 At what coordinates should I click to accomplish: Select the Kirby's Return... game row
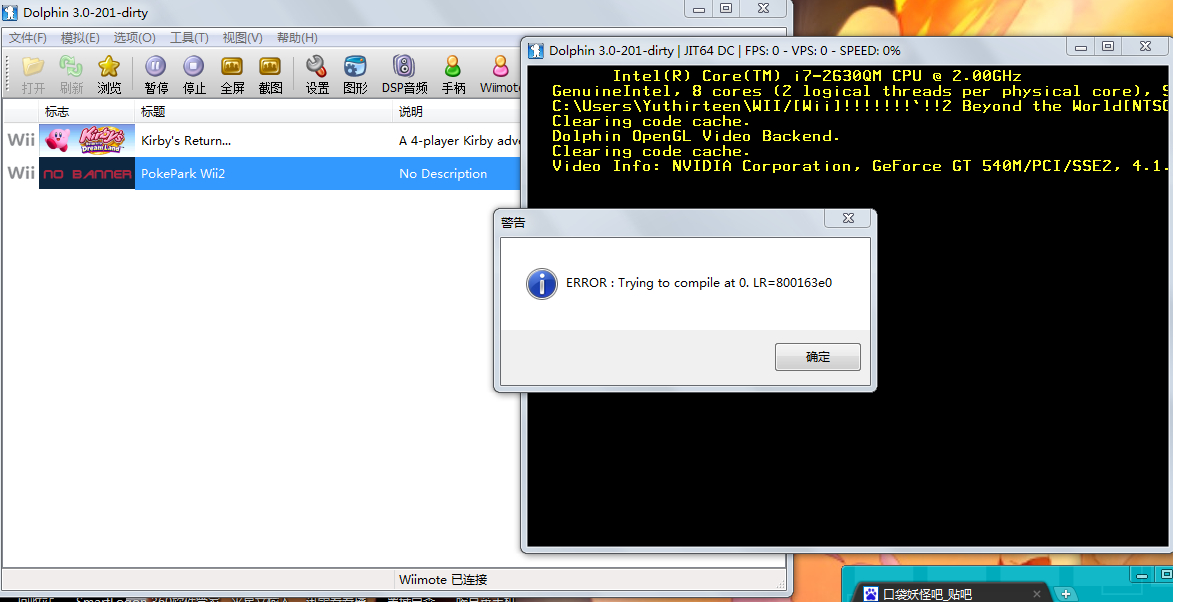[x=262, y=140]
